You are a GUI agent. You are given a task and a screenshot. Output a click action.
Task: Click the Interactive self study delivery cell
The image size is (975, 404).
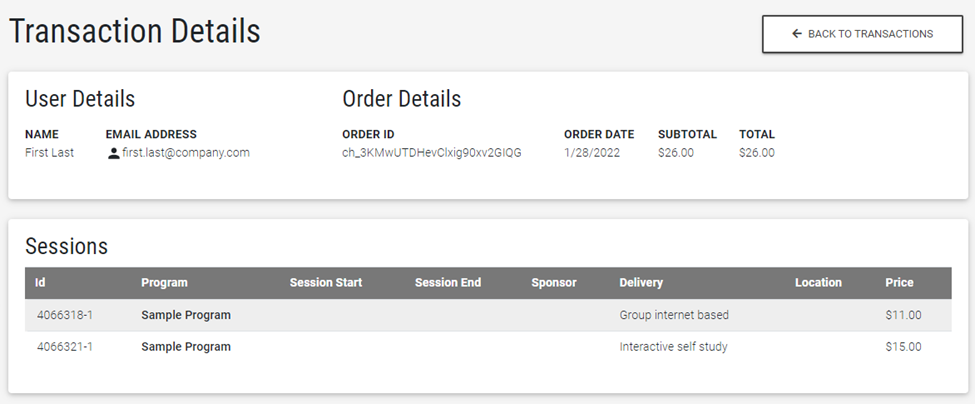[x=673, y=347]
